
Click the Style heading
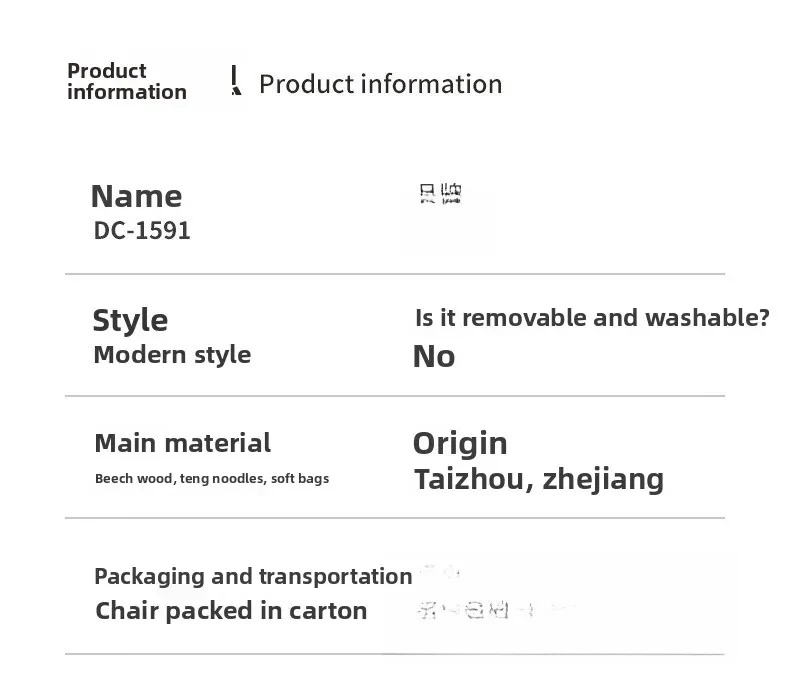130,320
